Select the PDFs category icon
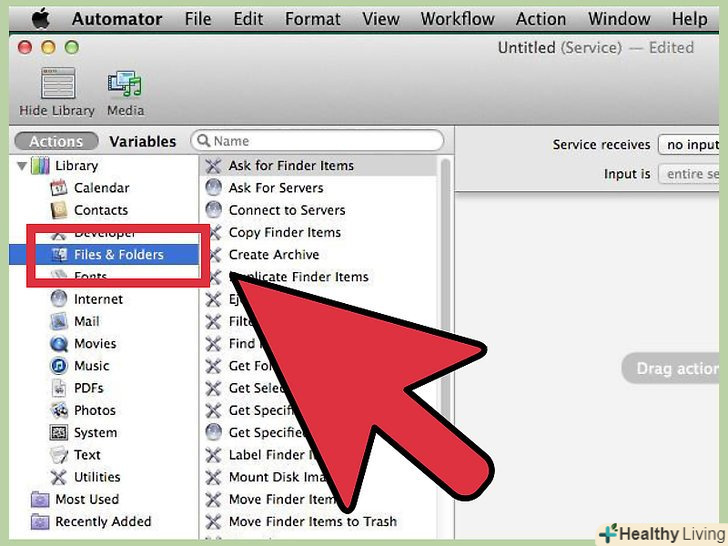728x546 pixels. click(58, 388)
